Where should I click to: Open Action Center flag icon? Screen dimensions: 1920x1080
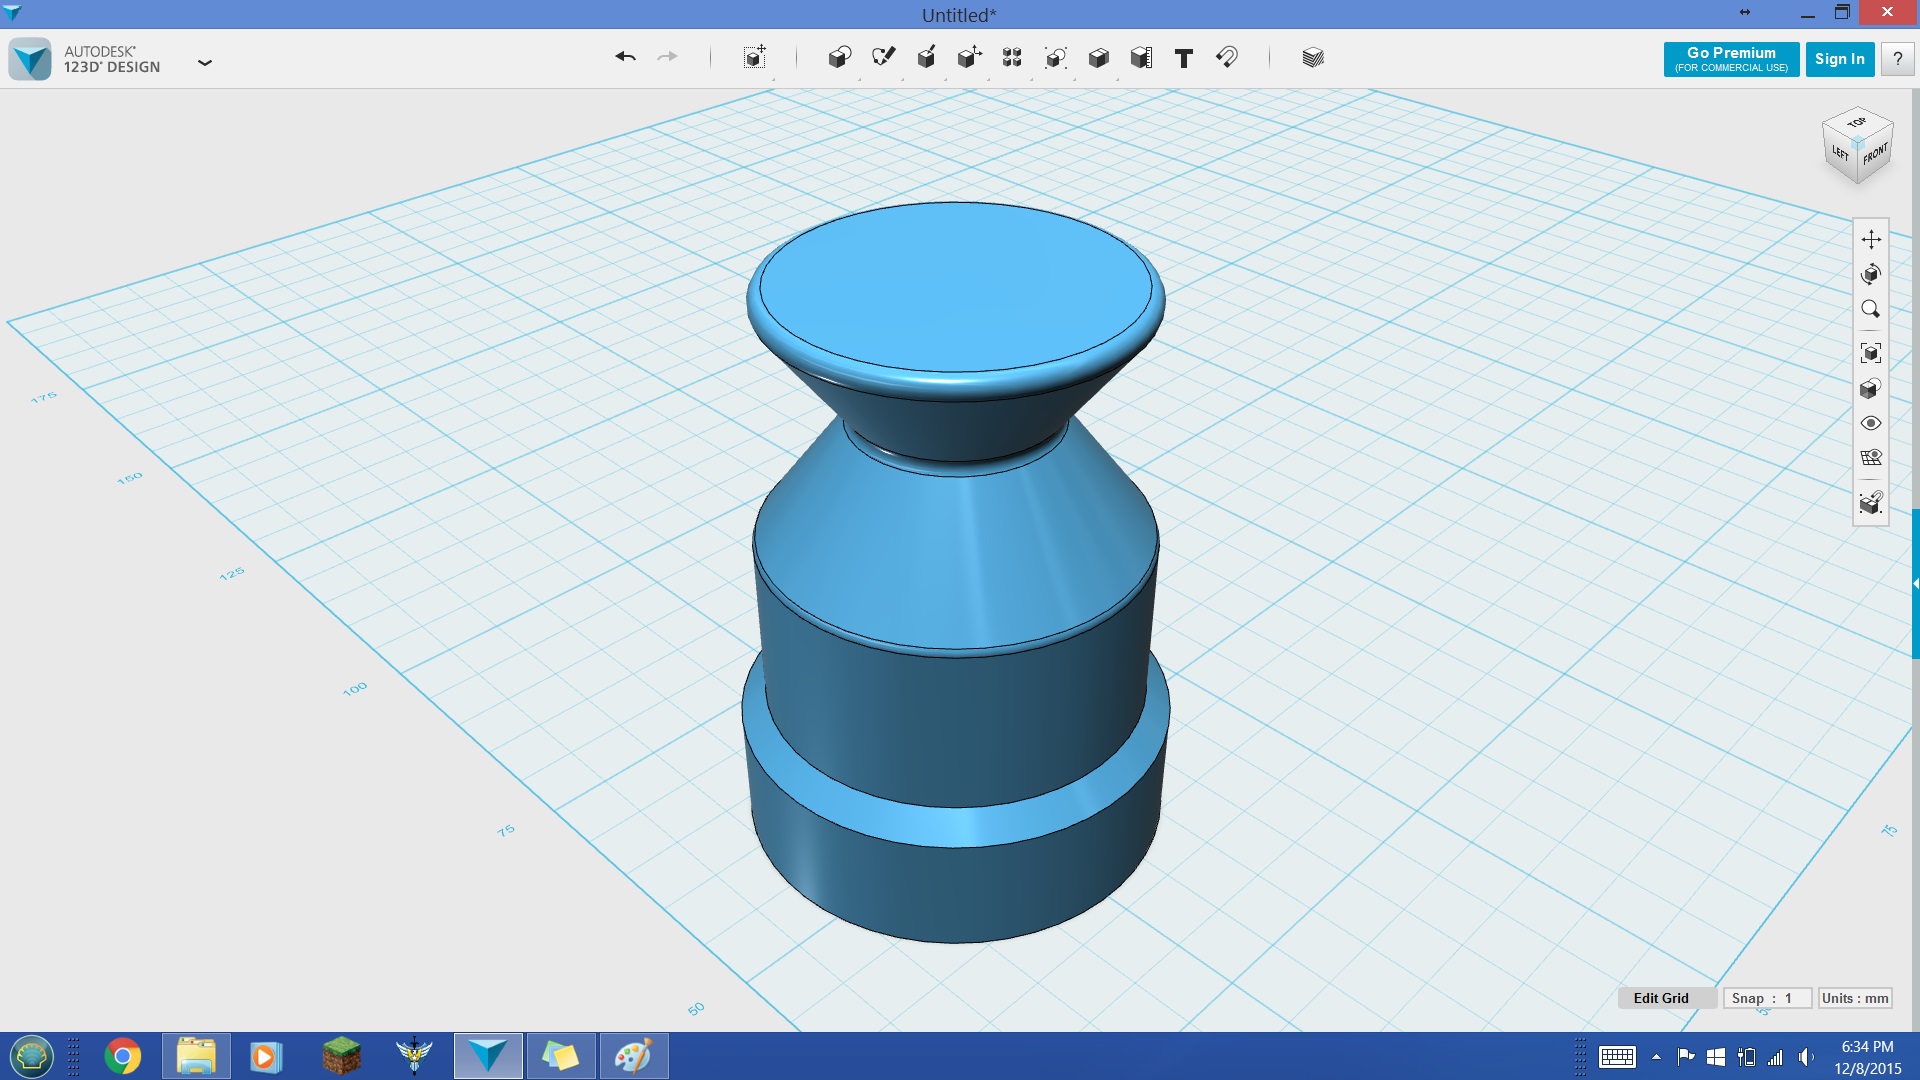point(1686,1057)
